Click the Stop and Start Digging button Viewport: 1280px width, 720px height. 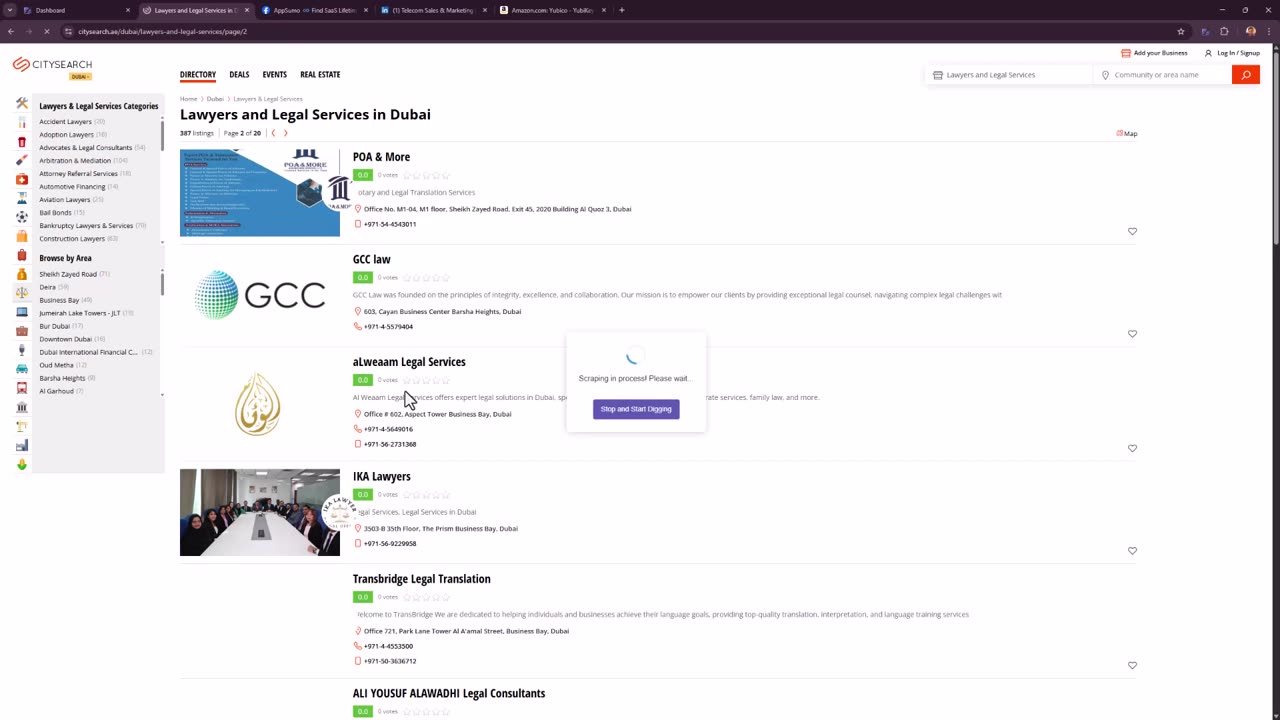coord(636,409)
